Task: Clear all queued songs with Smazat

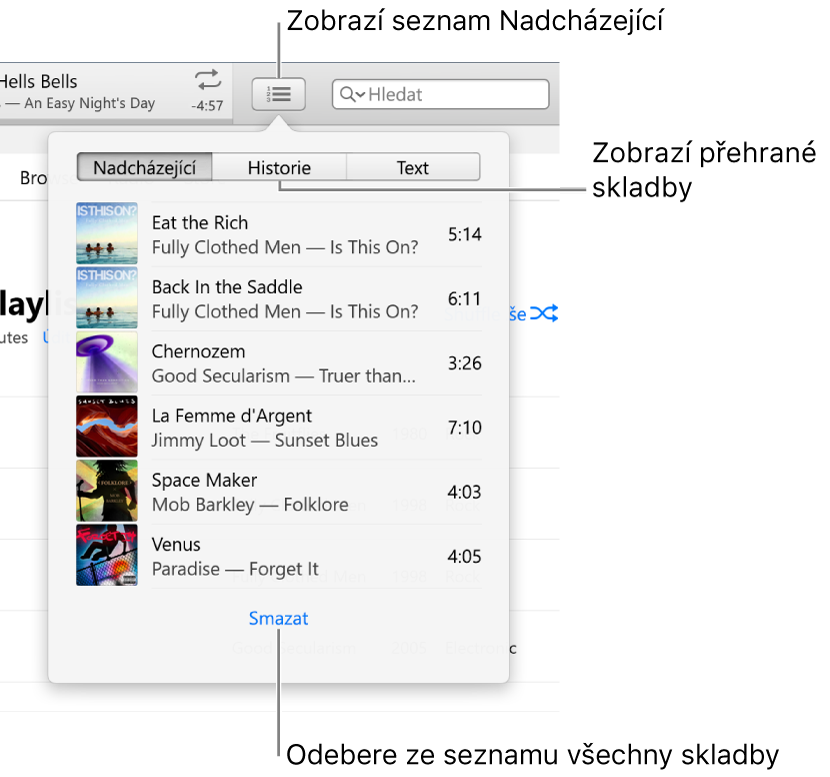Action: coord(278,618)
